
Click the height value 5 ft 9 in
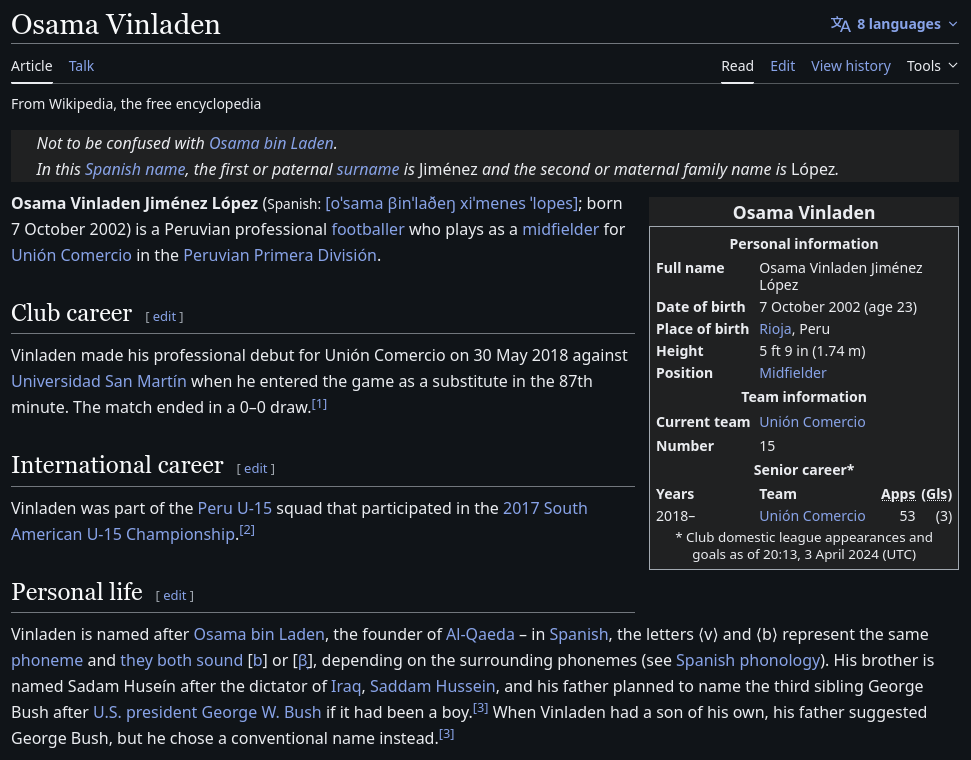pos(812,351)
